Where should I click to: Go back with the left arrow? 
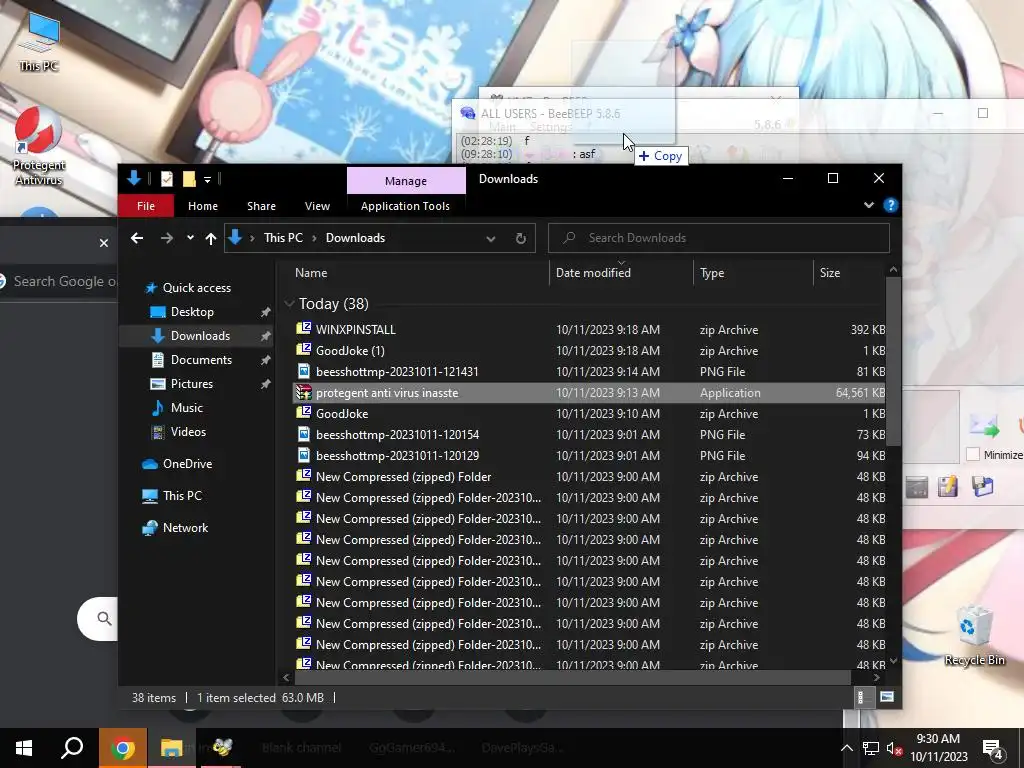pyautogui.click(x=136, y=238)
